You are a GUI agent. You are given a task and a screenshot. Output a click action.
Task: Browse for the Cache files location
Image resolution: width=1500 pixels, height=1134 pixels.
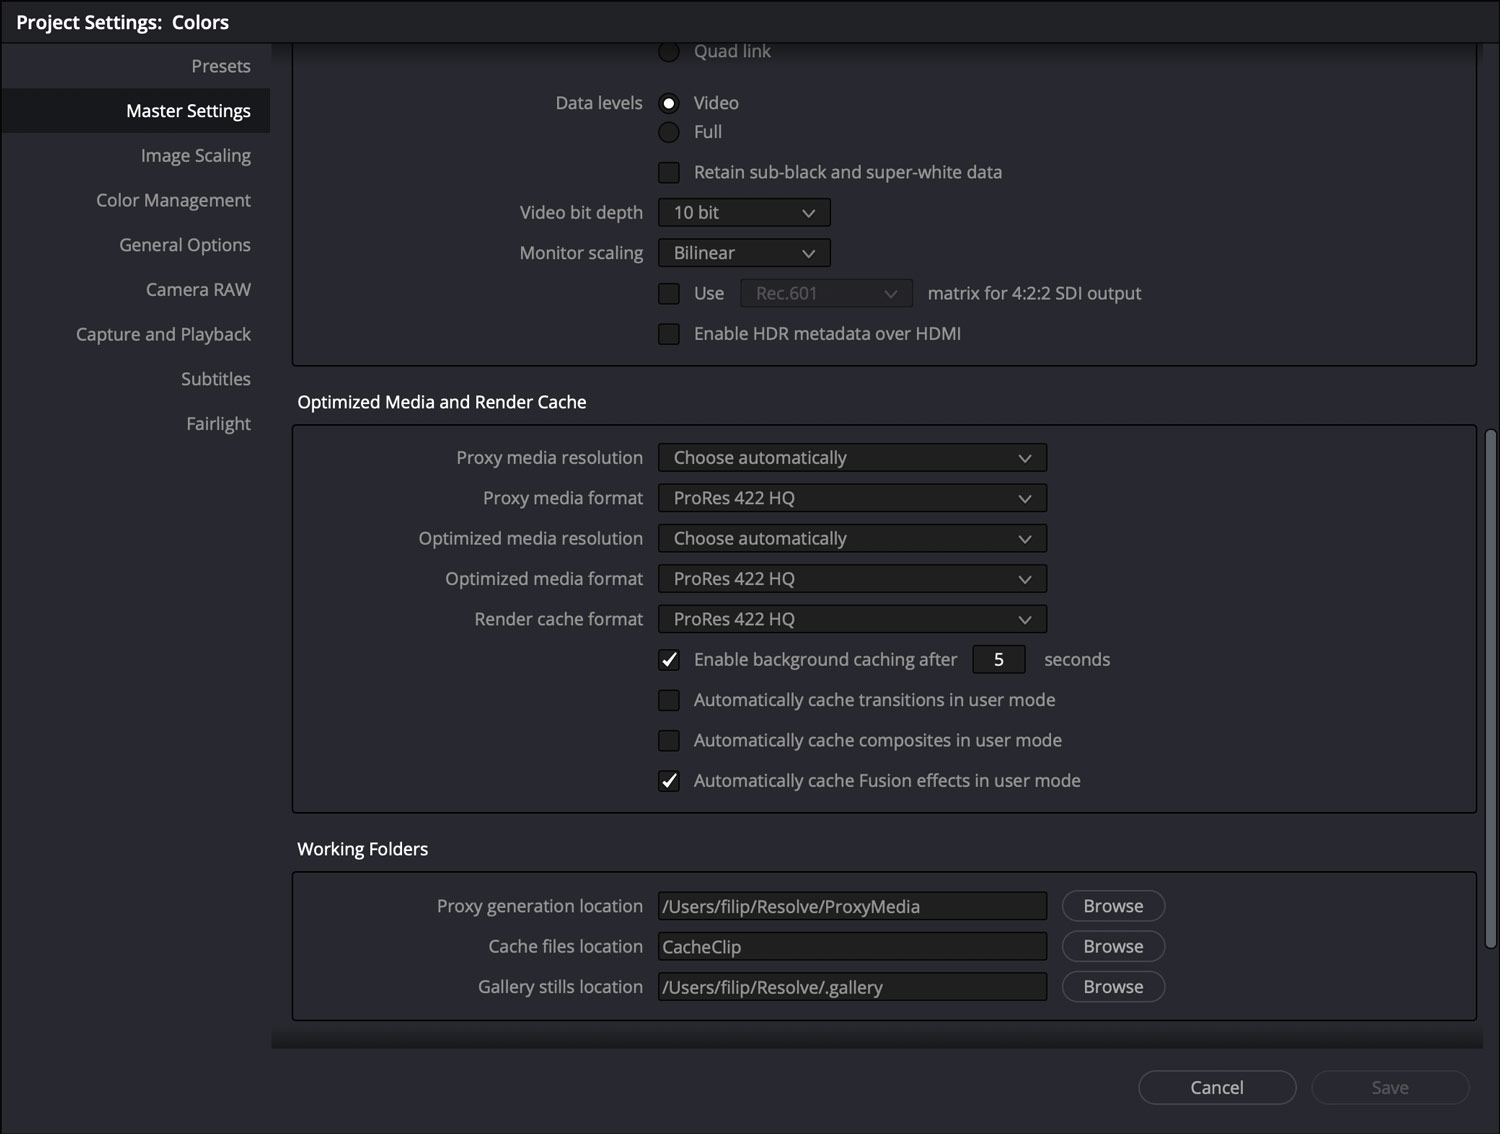1112,945
